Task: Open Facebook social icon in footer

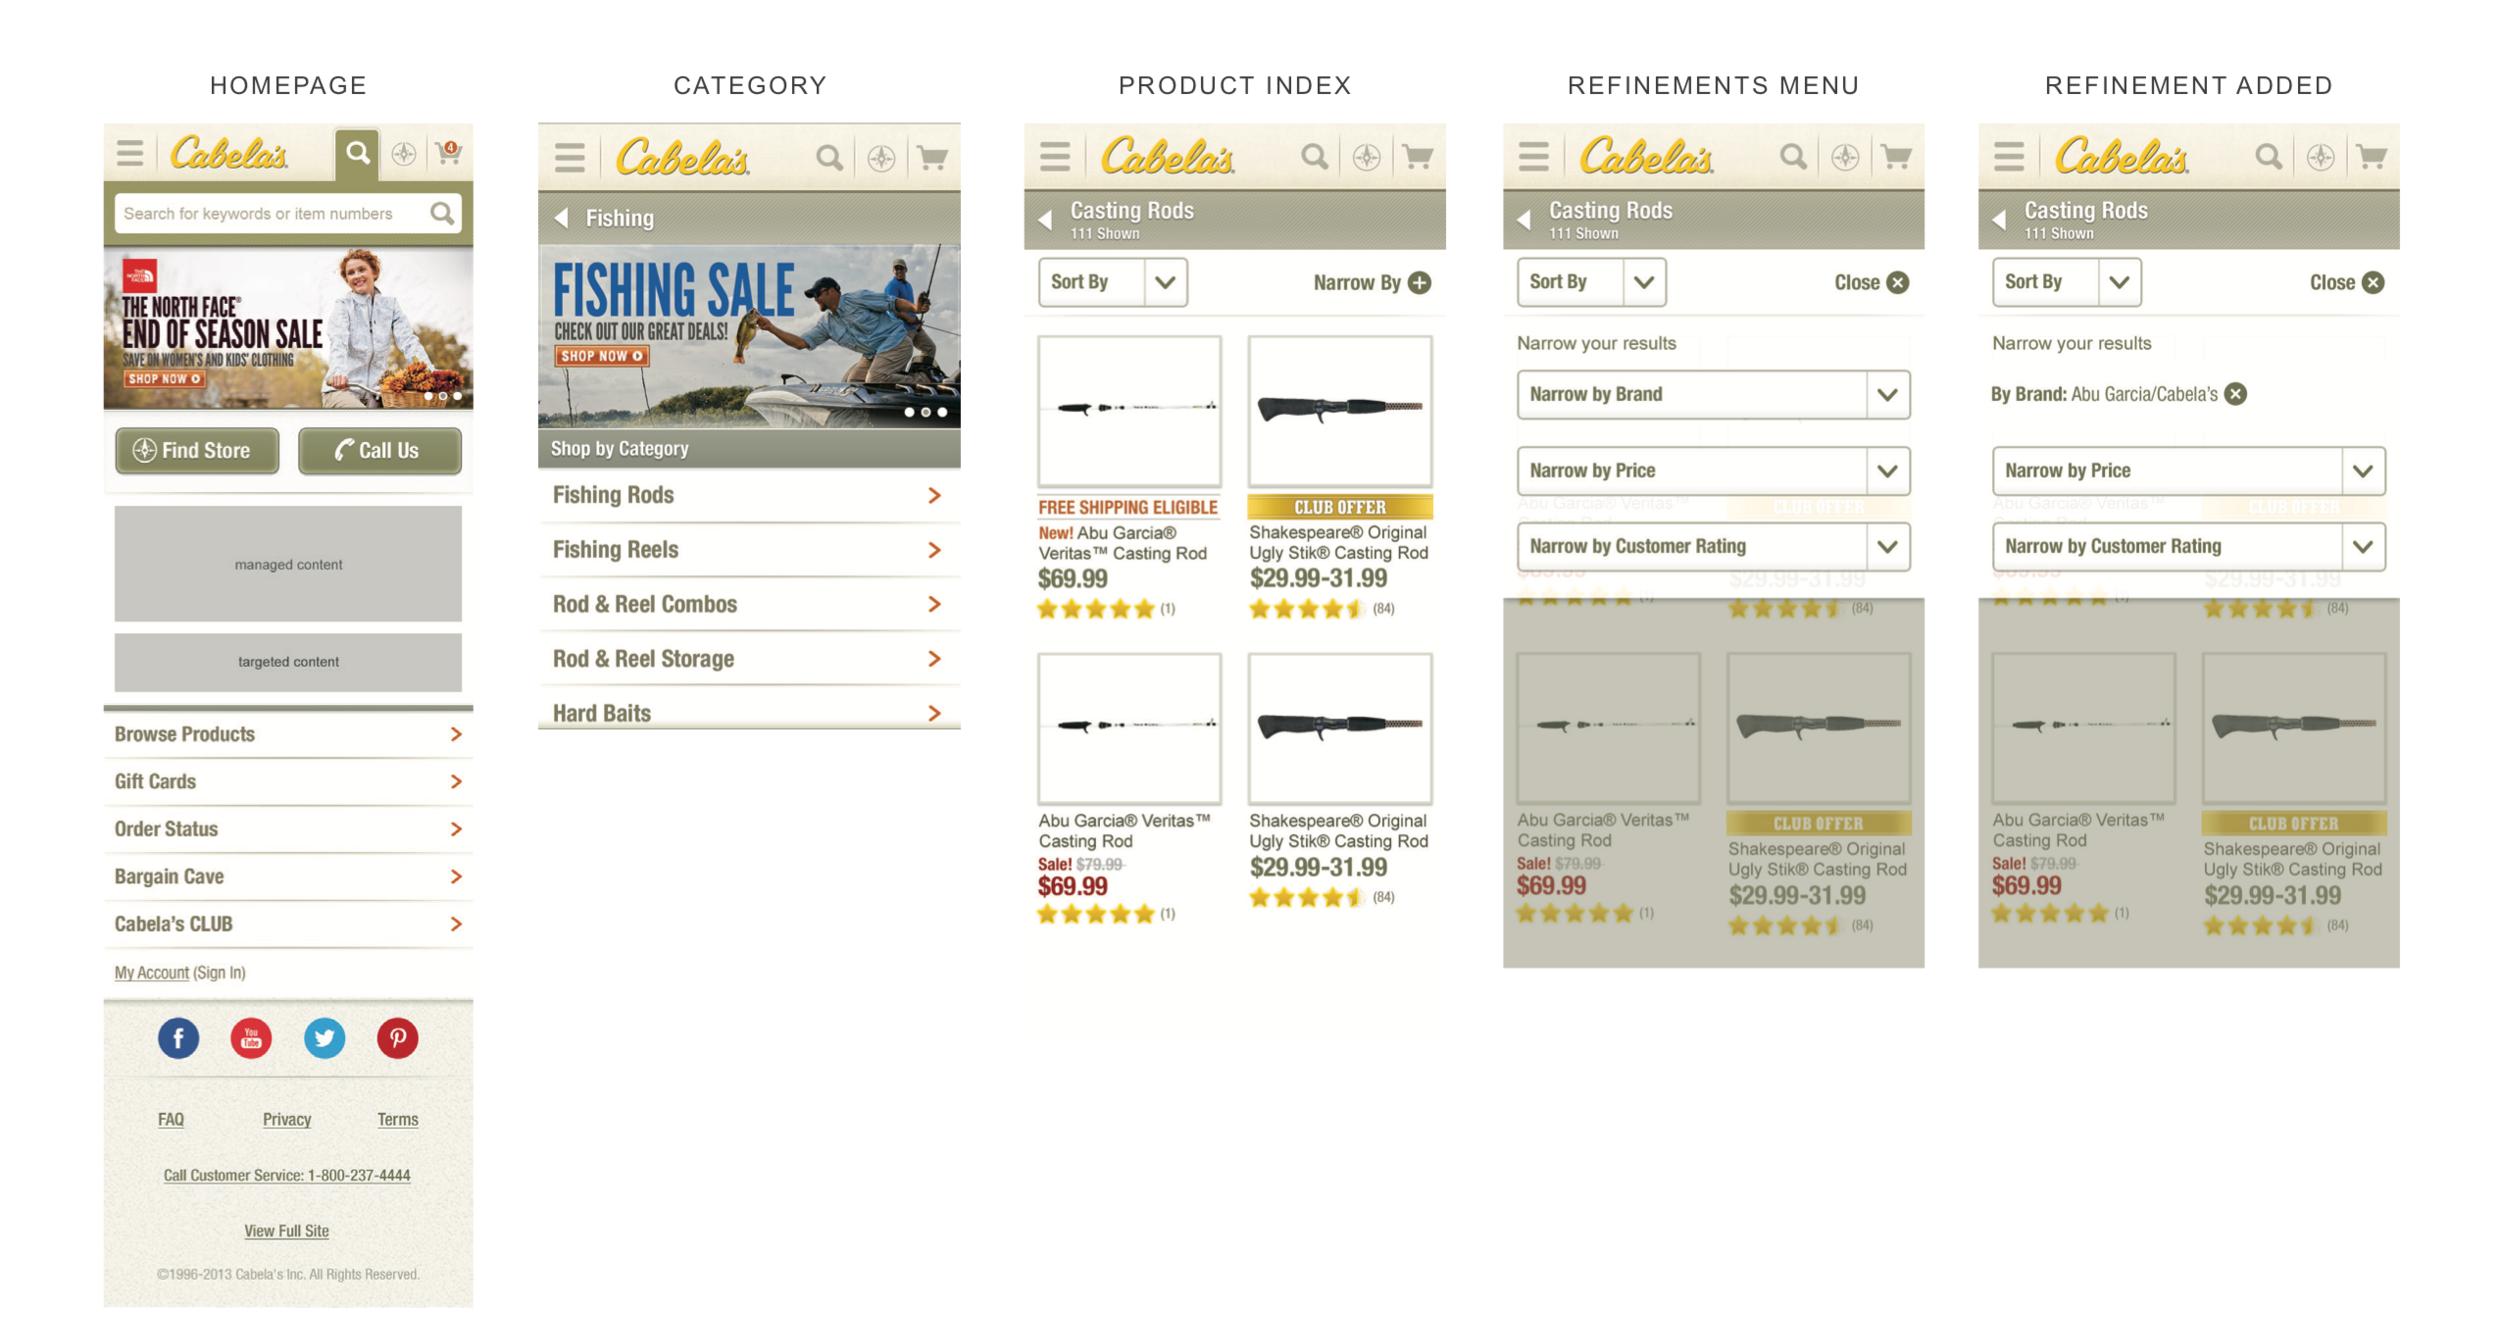Action: 178,1038
